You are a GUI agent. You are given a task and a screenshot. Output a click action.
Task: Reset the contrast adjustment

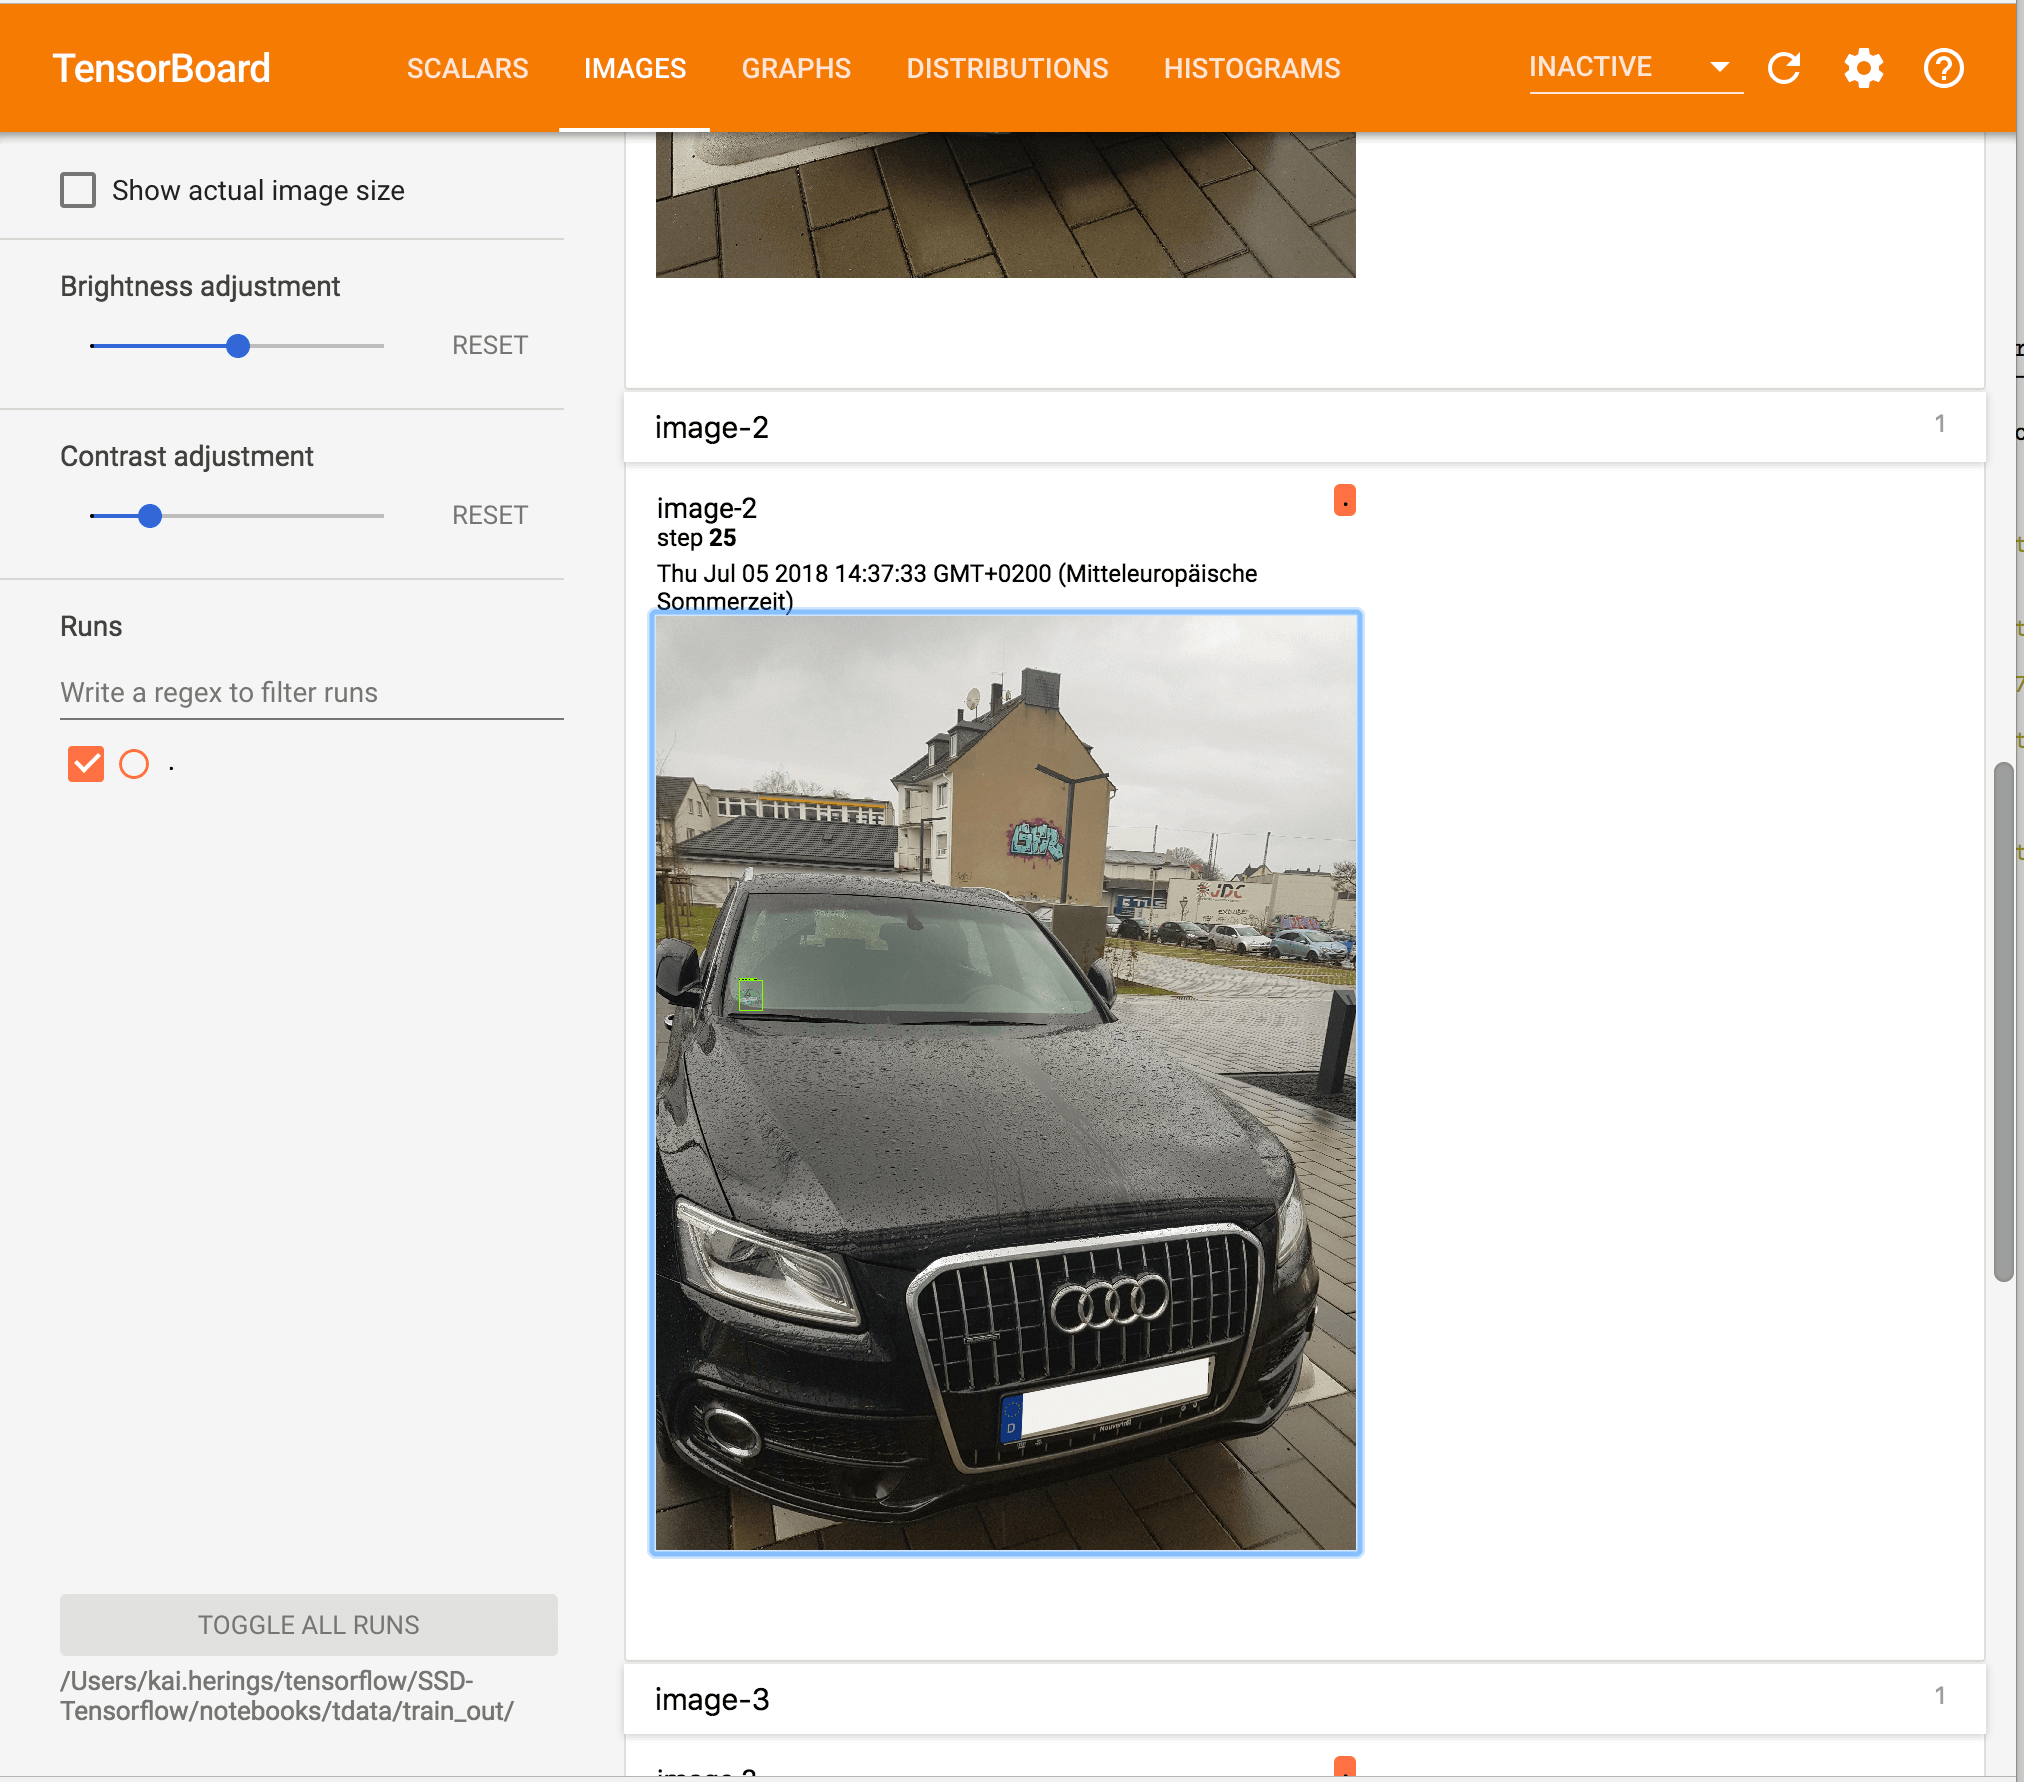coord(489,516)
